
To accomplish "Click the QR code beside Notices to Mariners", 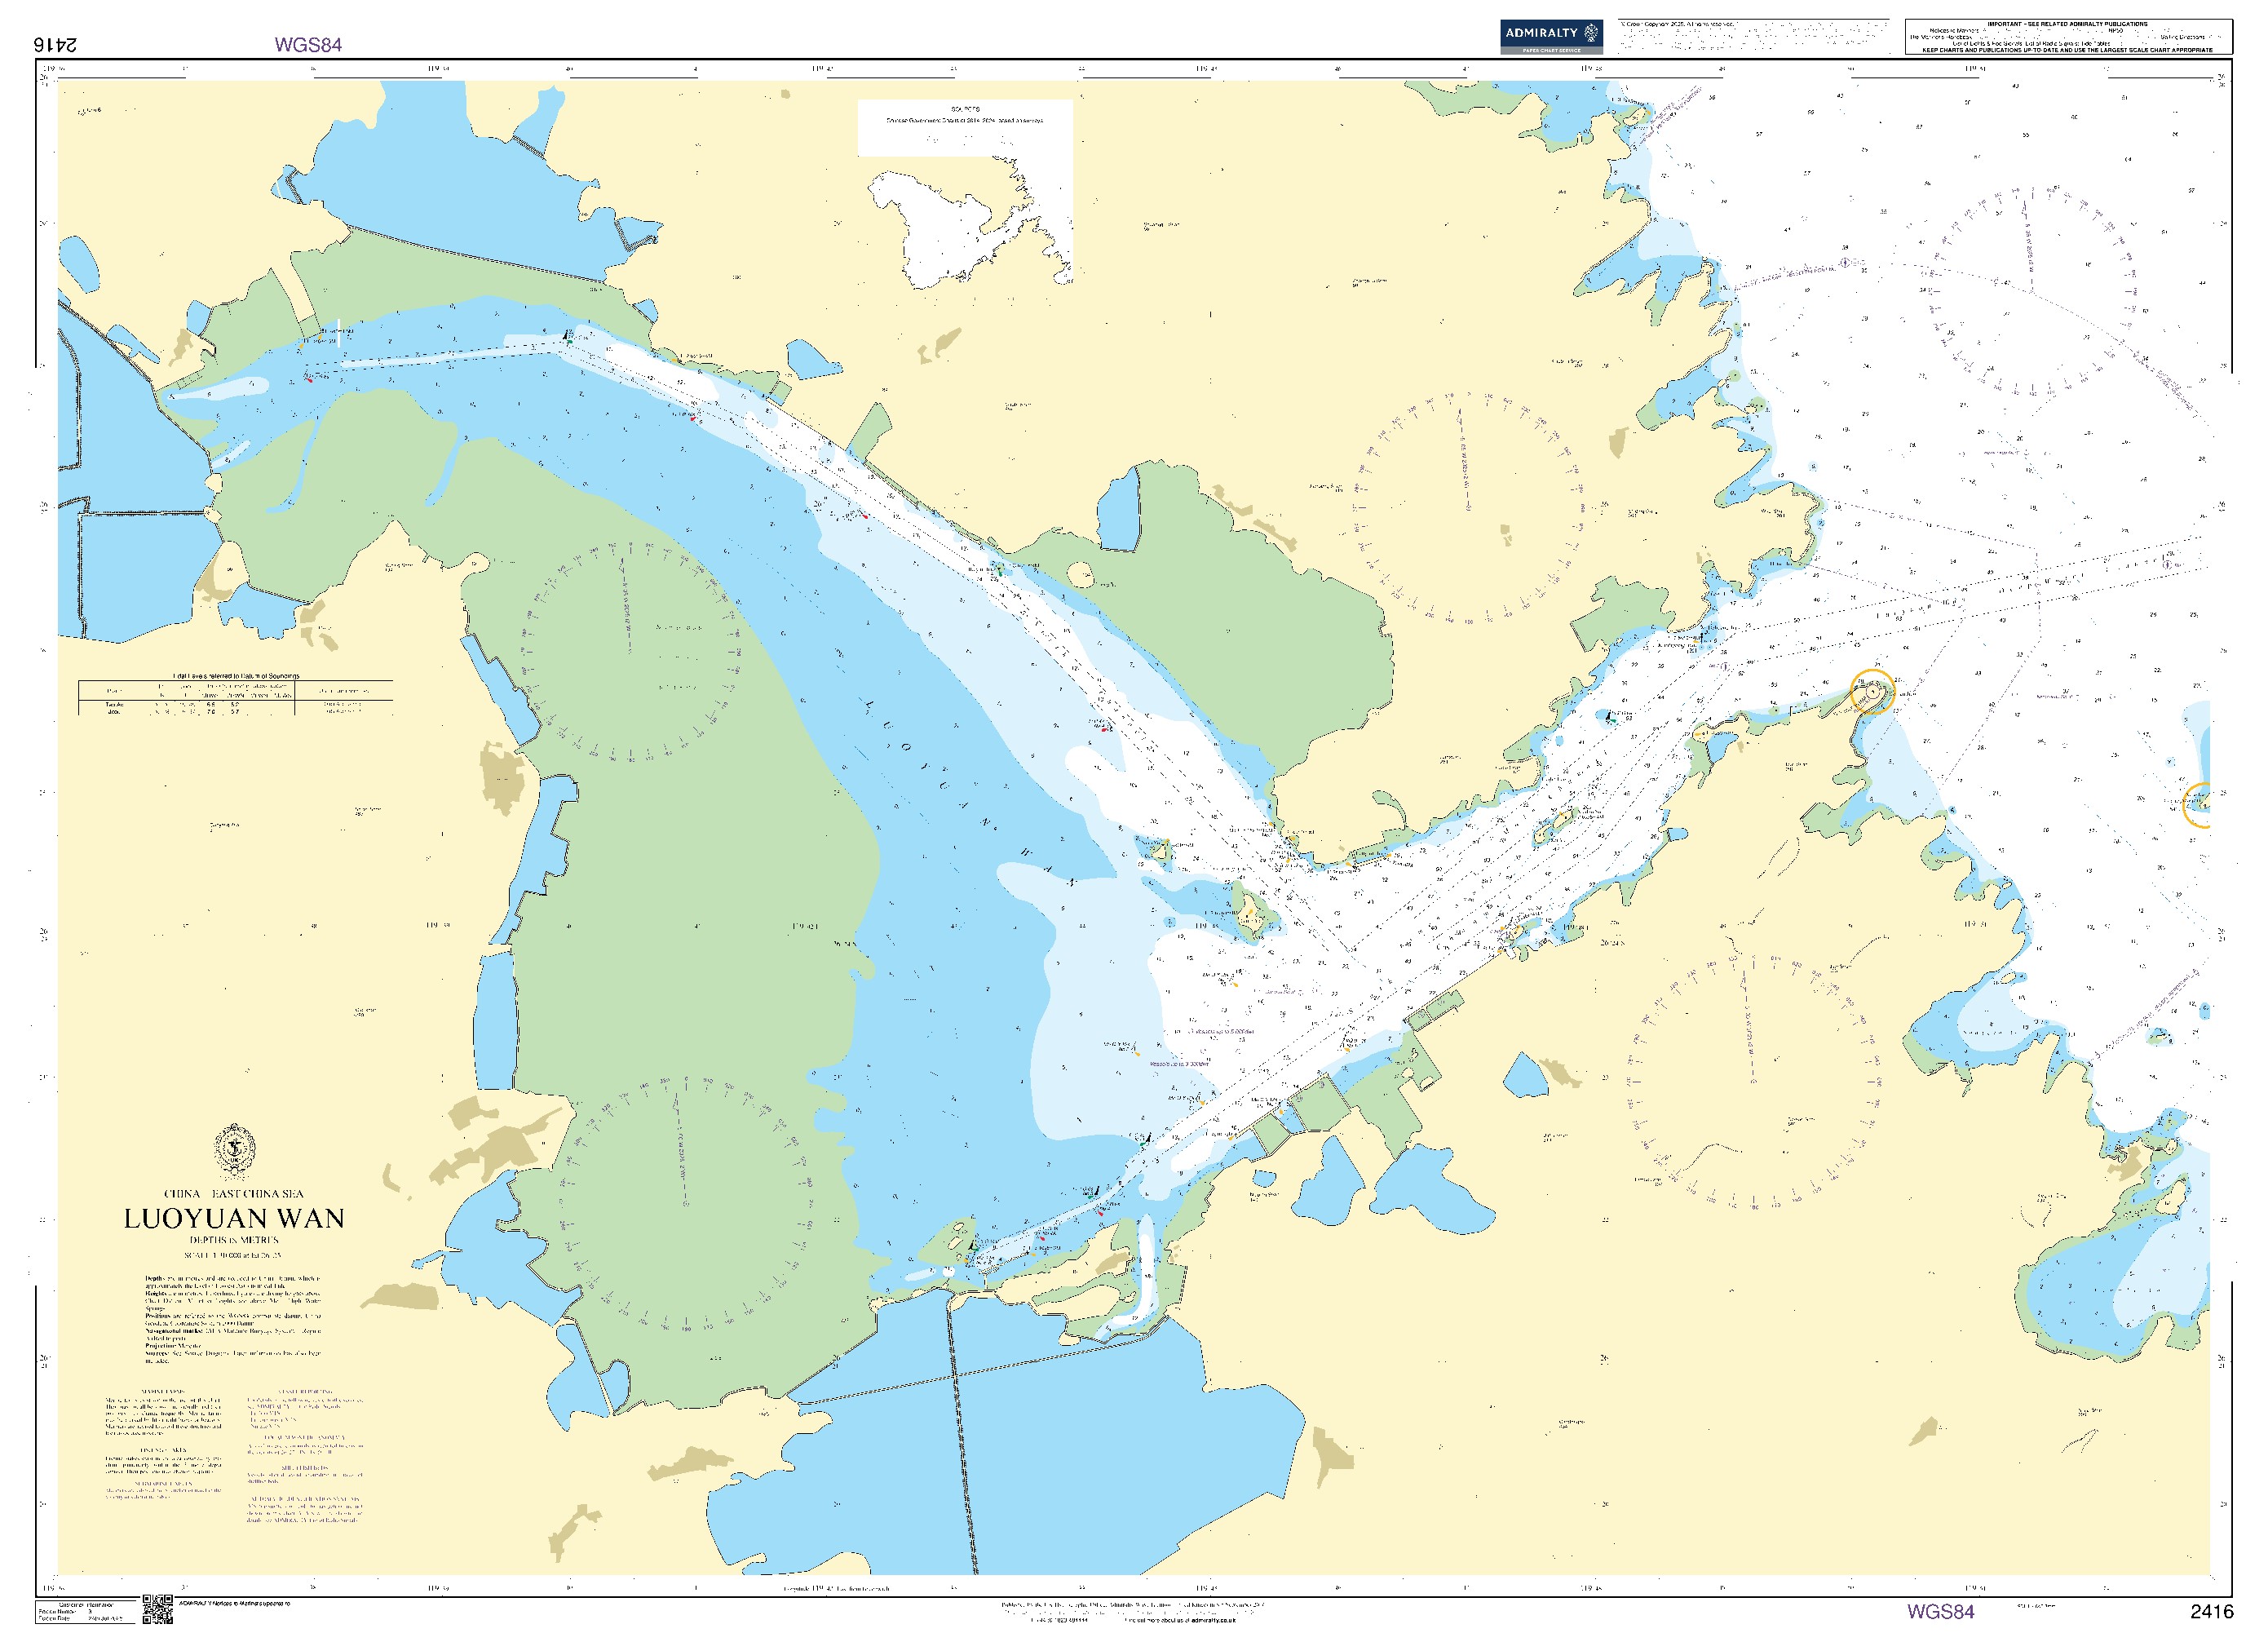I will click(x=158, y=1609).
